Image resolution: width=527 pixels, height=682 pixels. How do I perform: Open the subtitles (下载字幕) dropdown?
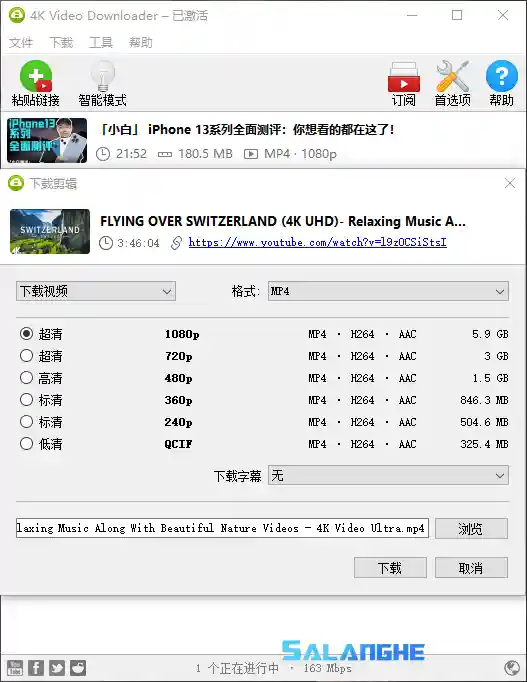pos(388,475)
